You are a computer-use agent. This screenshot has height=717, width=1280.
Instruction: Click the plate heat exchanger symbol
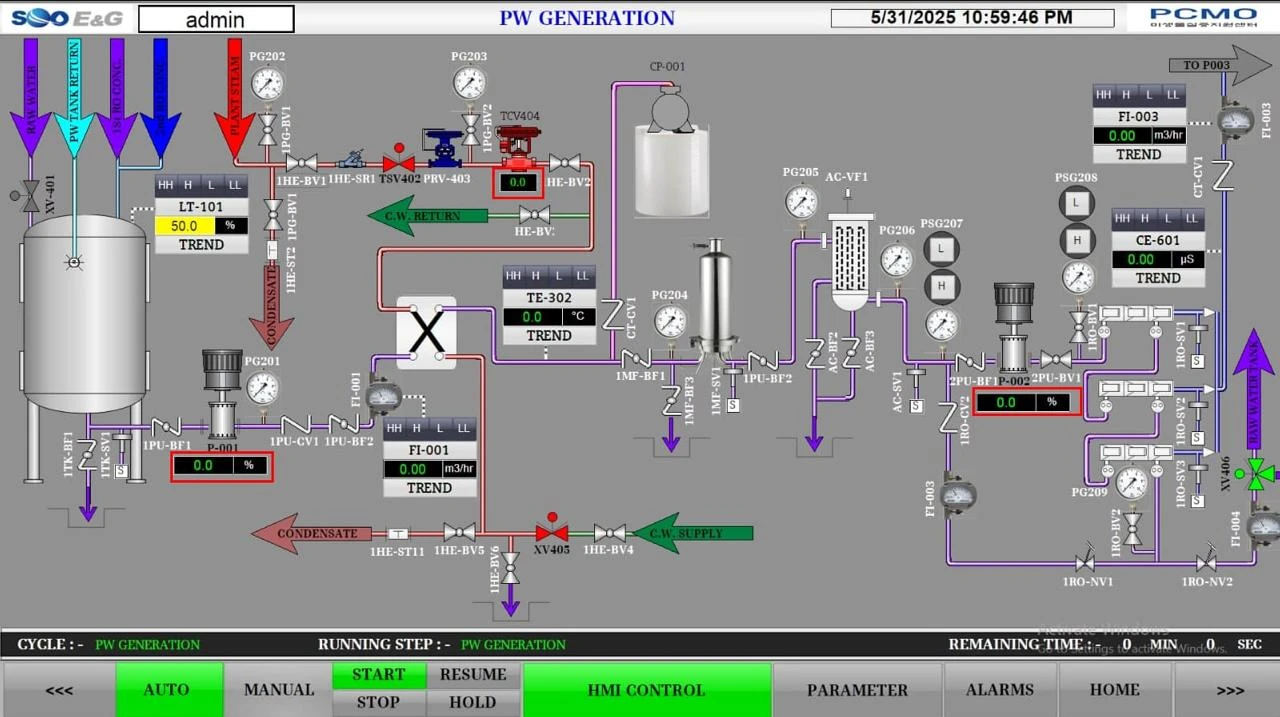427,332
